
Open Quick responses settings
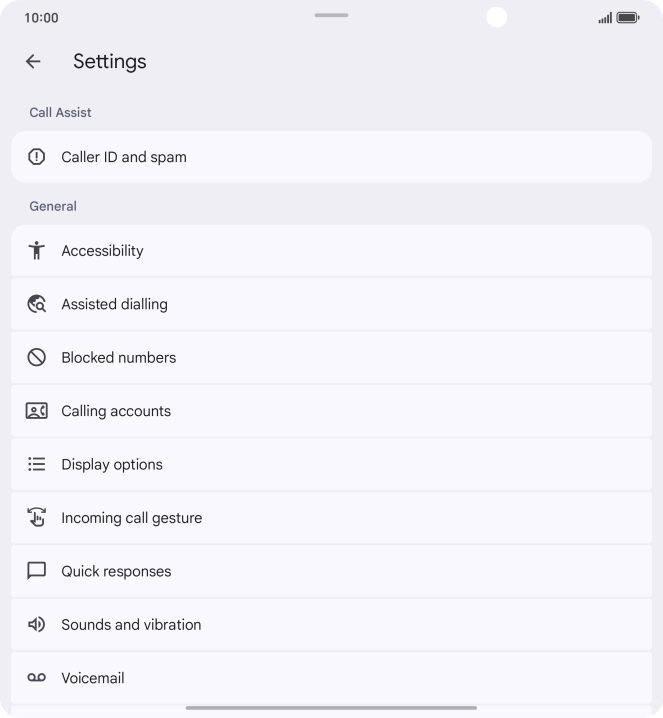point(330,571)
